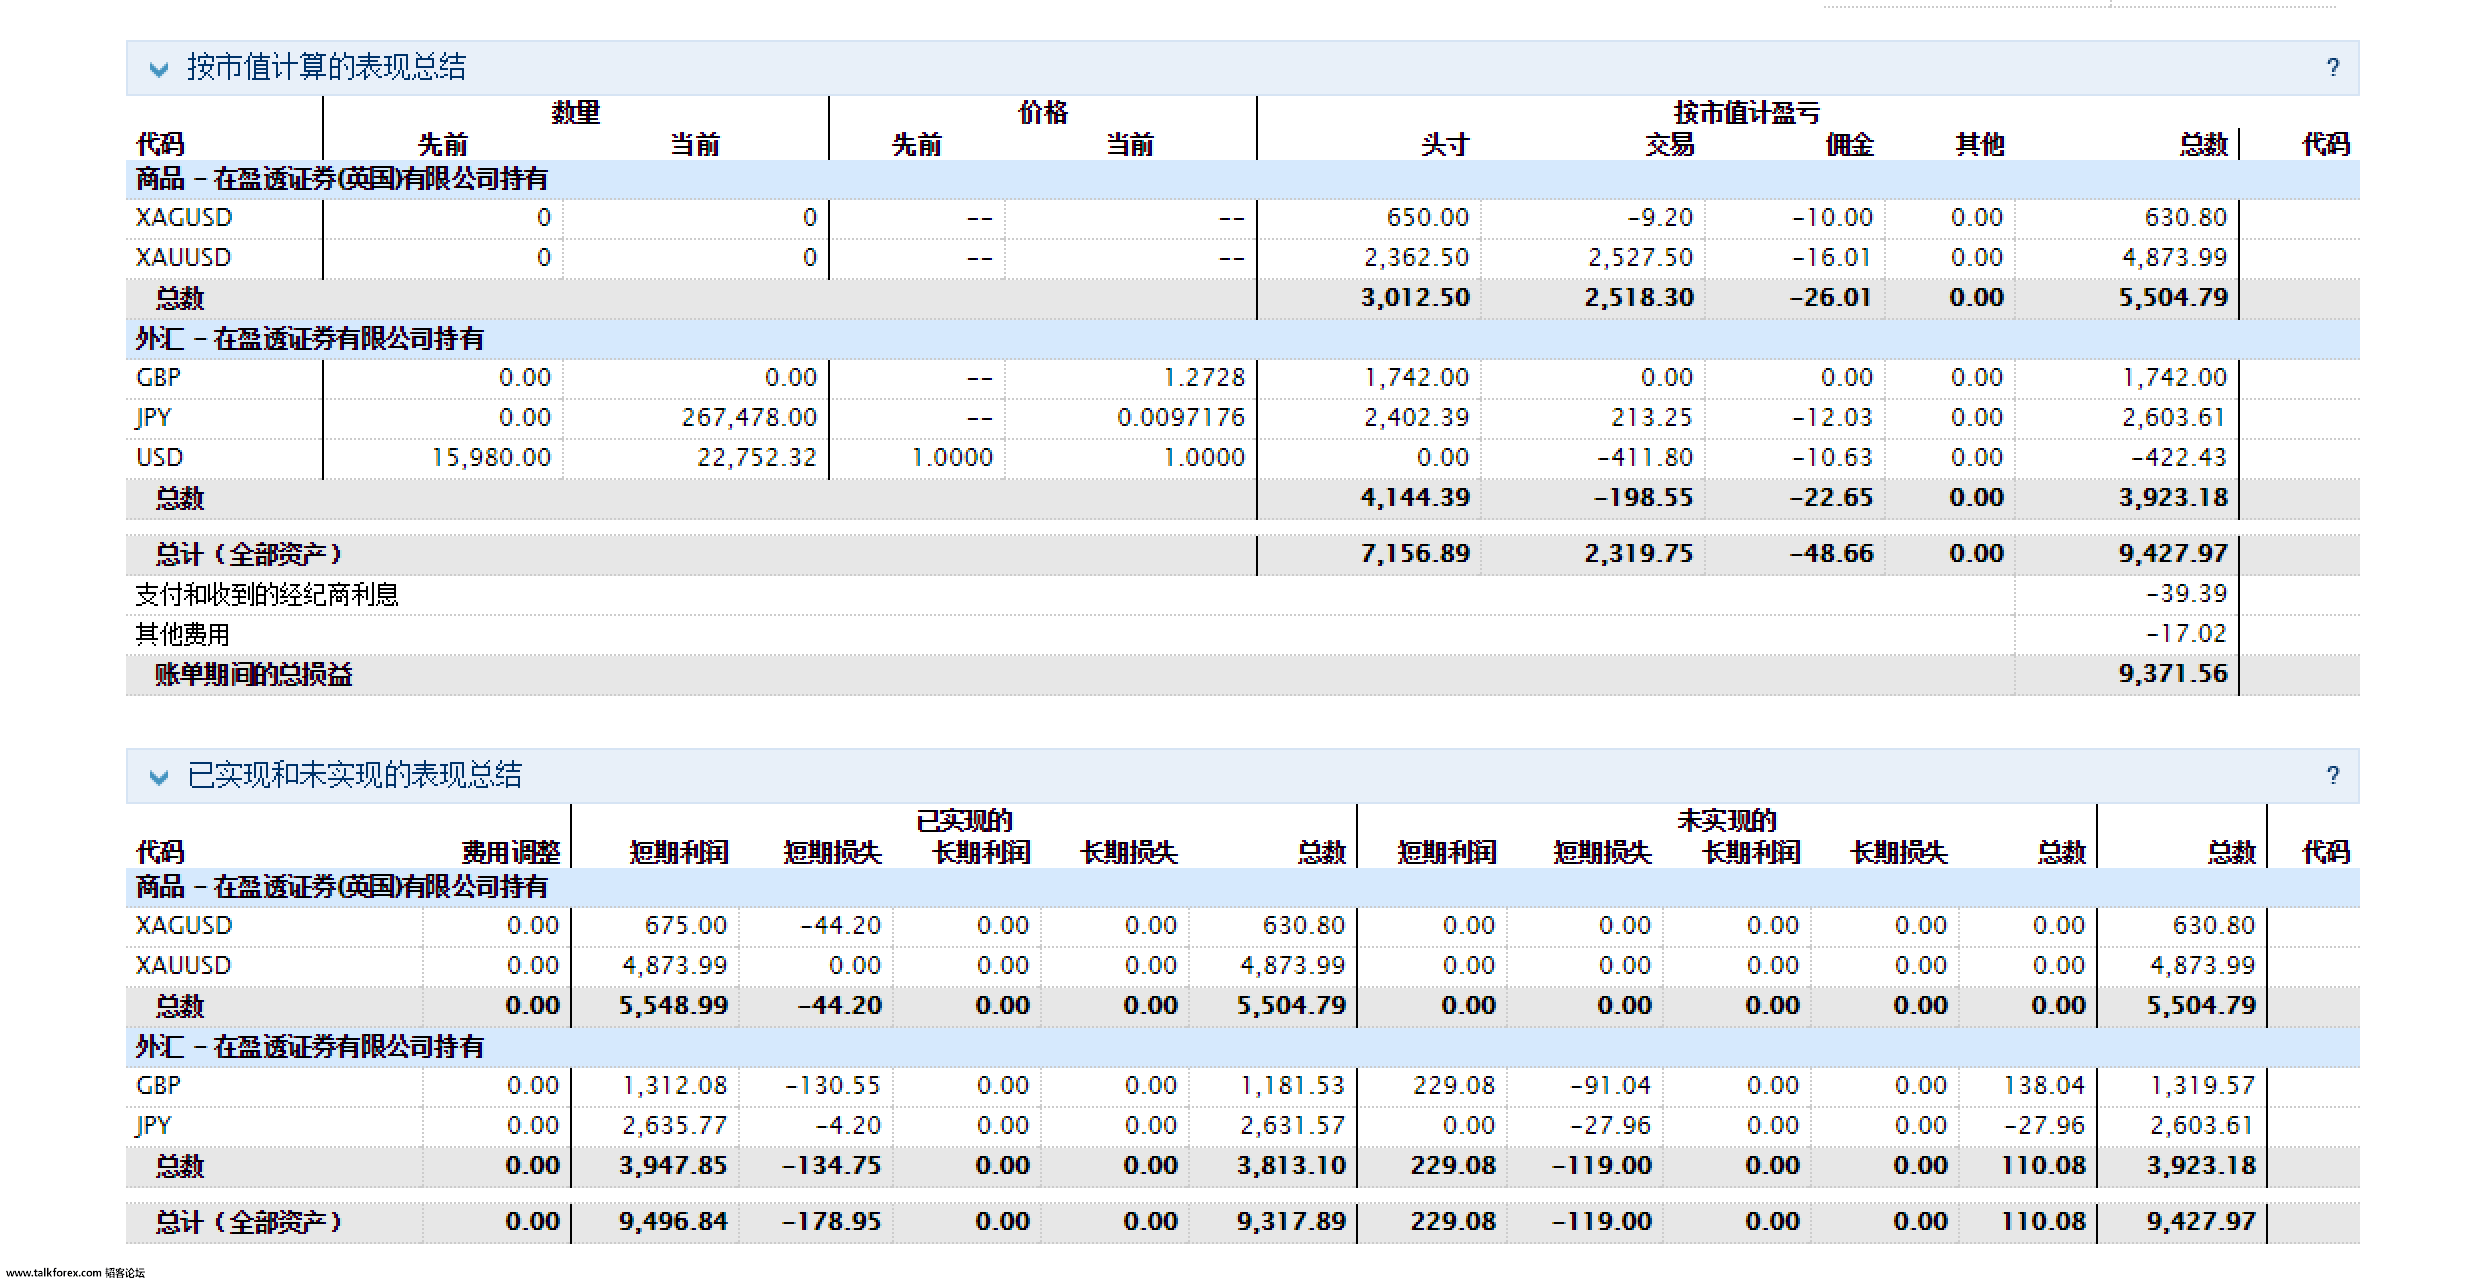
Task: Collapse the 按市值计算的表现总结 section chevron
Action: tap(158, 69)
